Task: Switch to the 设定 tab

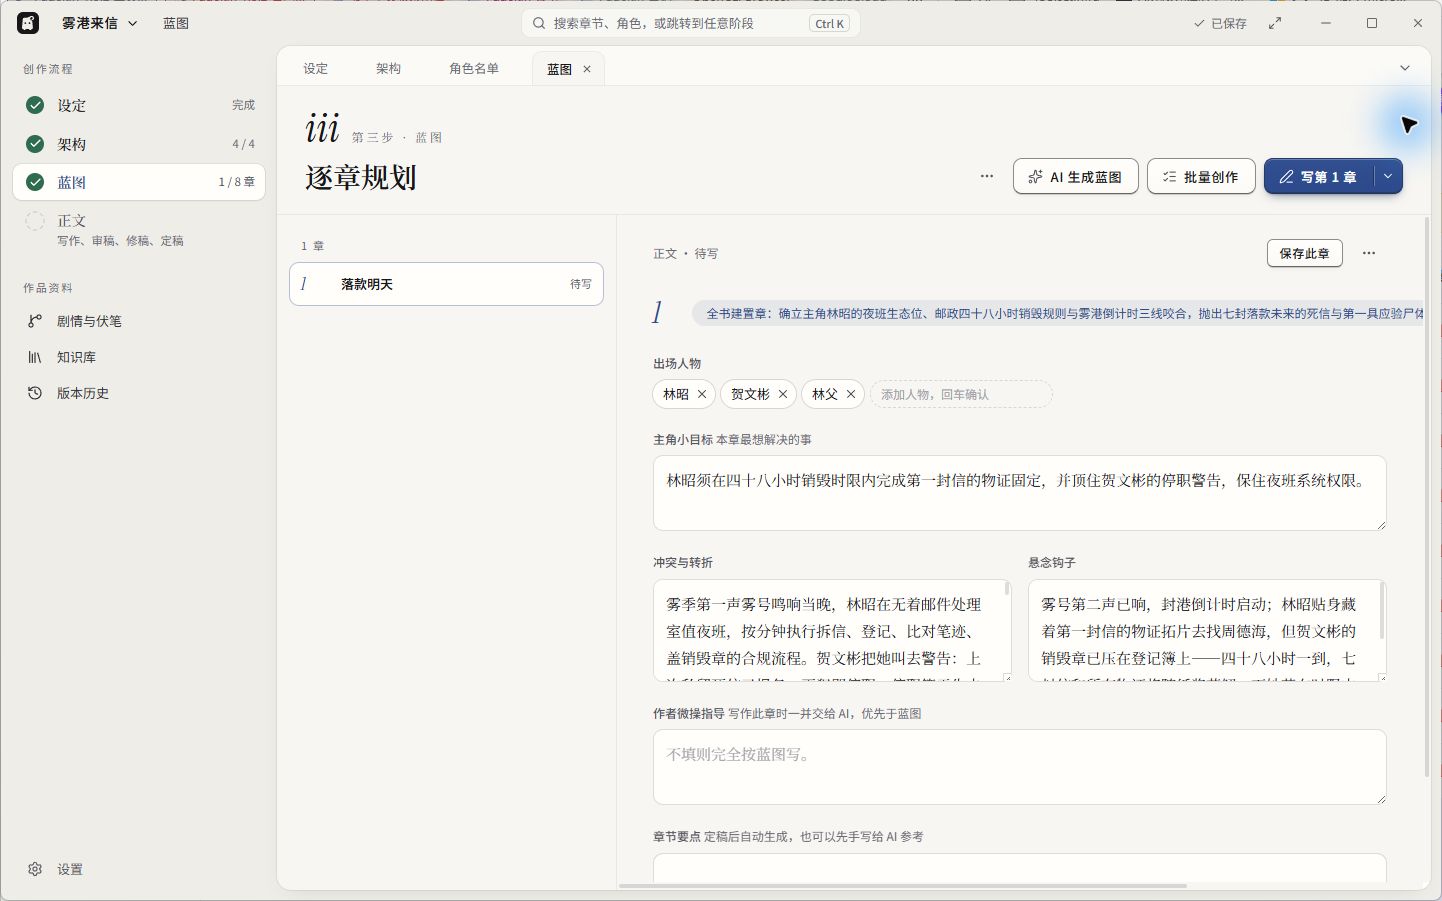Action: pos(316,68)
